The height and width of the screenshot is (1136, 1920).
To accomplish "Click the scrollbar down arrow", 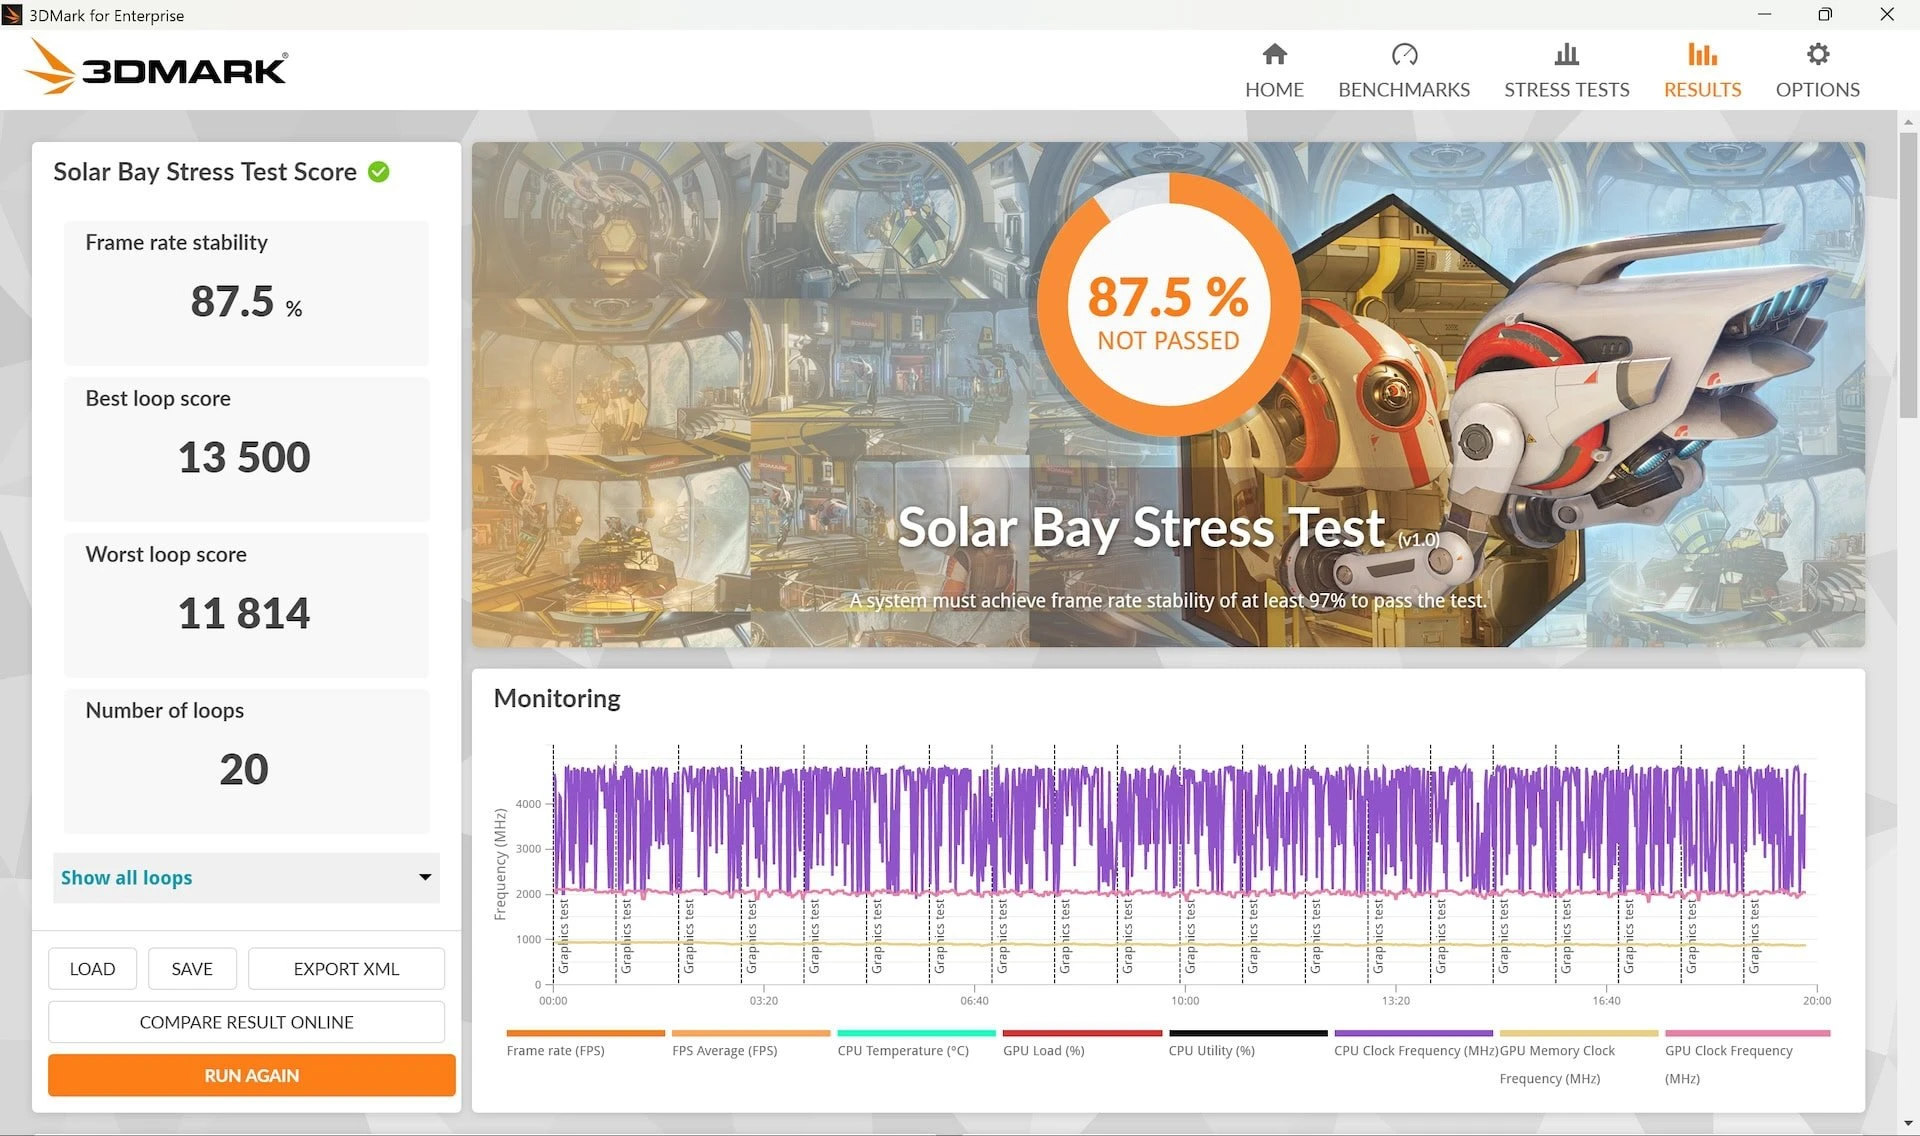I will (1908, 1124).
